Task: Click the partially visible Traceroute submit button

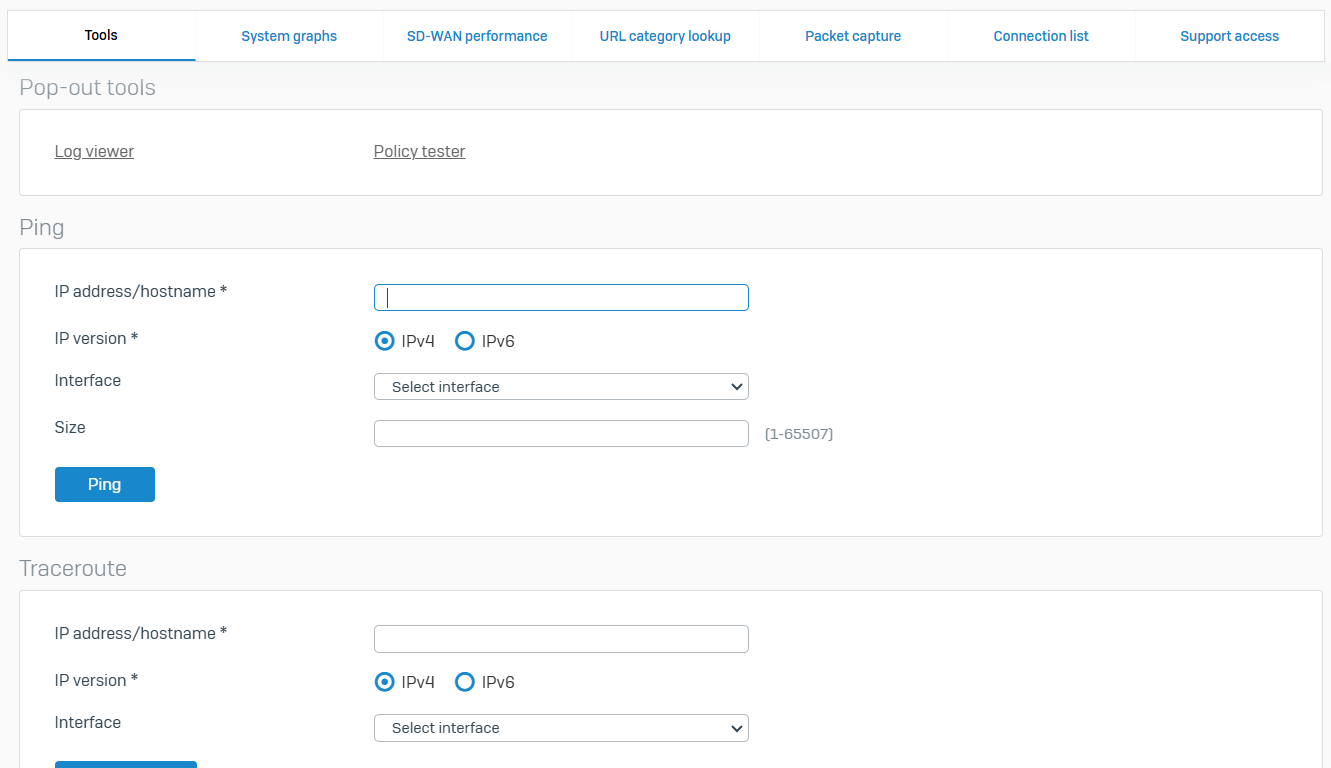Action: pos(125,764)
